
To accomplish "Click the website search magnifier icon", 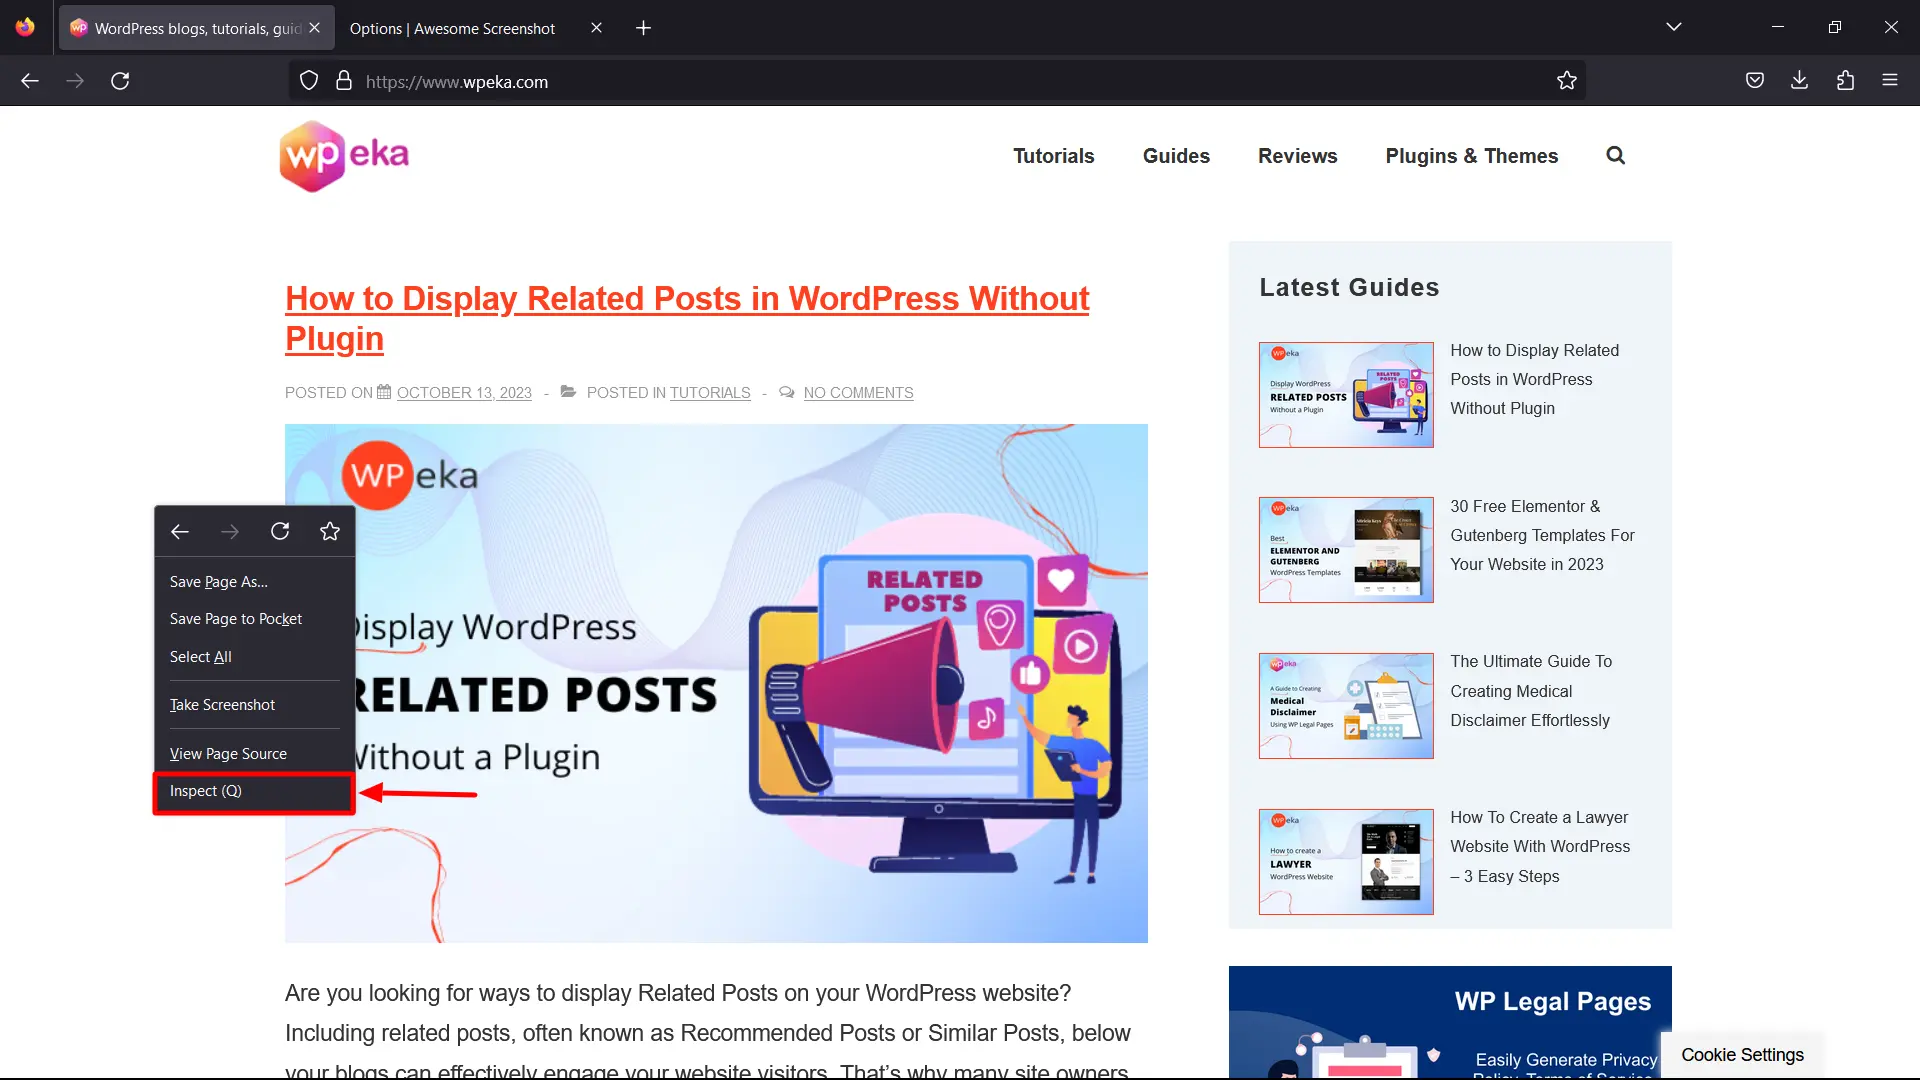I will point(1616,156).
